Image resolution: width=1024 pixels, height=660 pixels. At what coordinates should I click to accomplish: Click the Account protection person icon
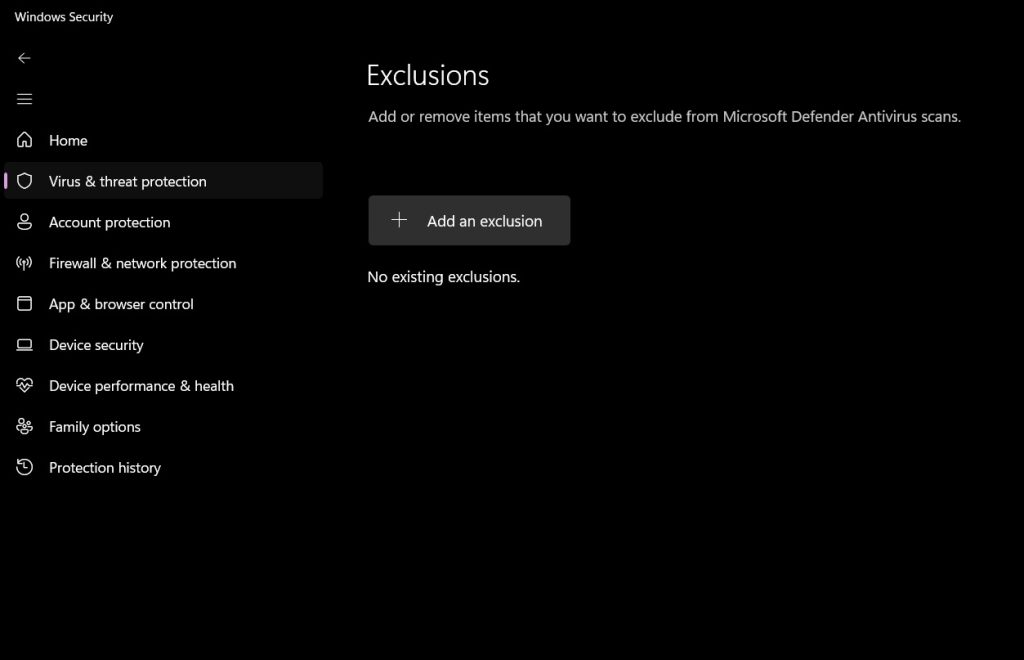click(24, 222)
